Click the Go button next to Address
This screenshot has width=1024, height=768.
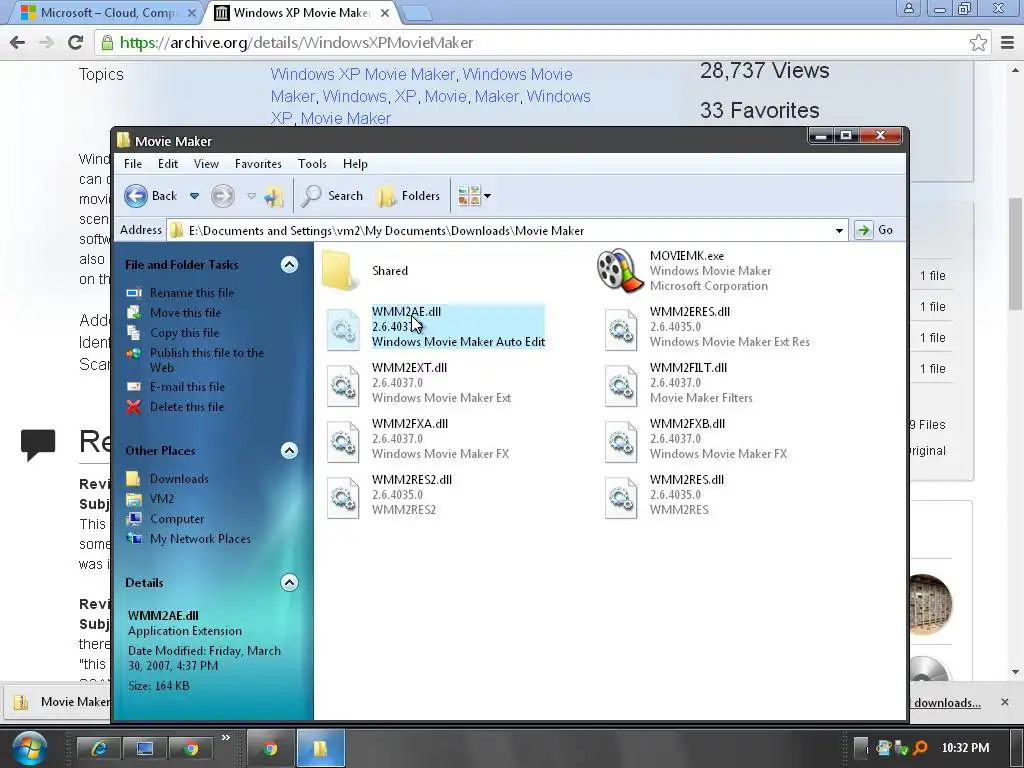coord(874,230)
